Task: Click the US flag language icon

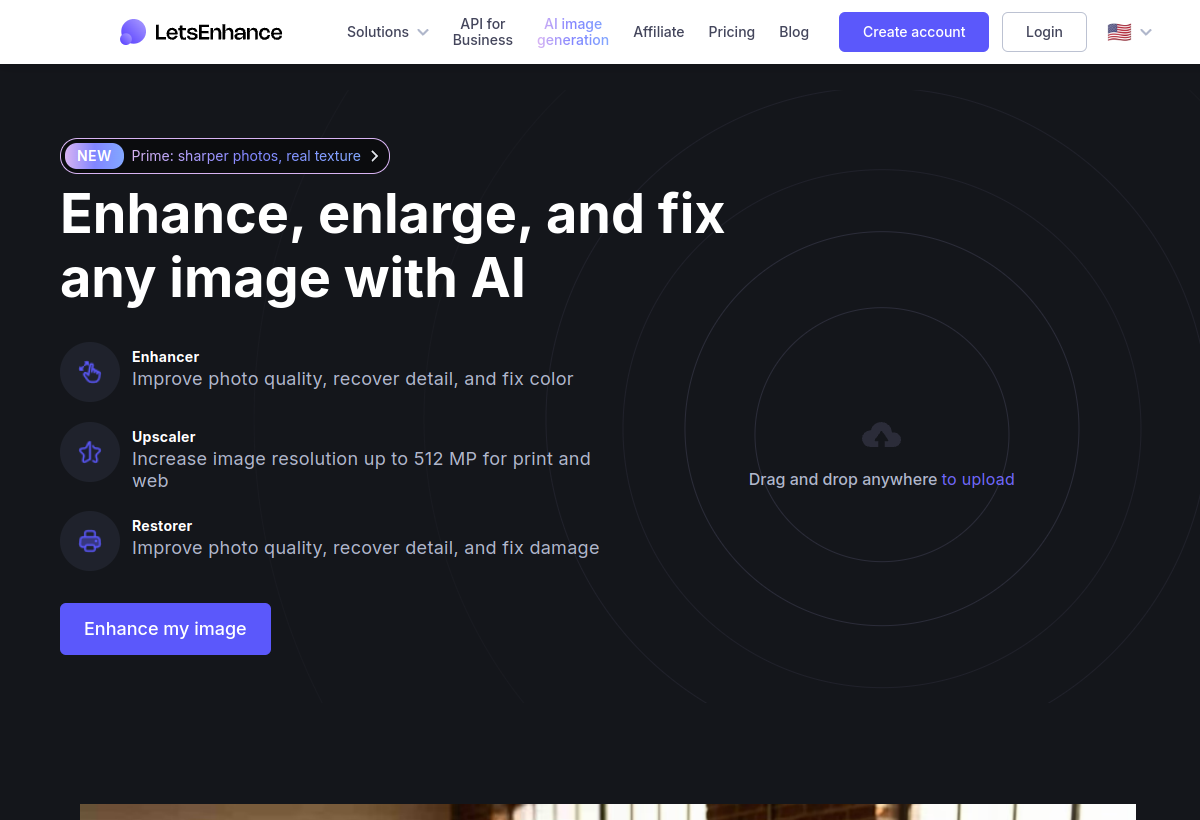Action: click(1119, 32)
